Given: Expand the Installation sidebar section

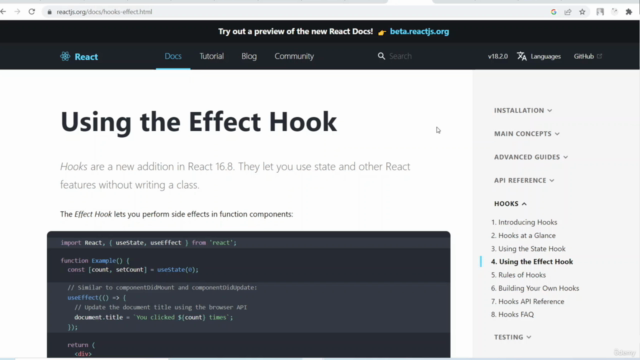Looking at the screenshot, I should point(523,111).
